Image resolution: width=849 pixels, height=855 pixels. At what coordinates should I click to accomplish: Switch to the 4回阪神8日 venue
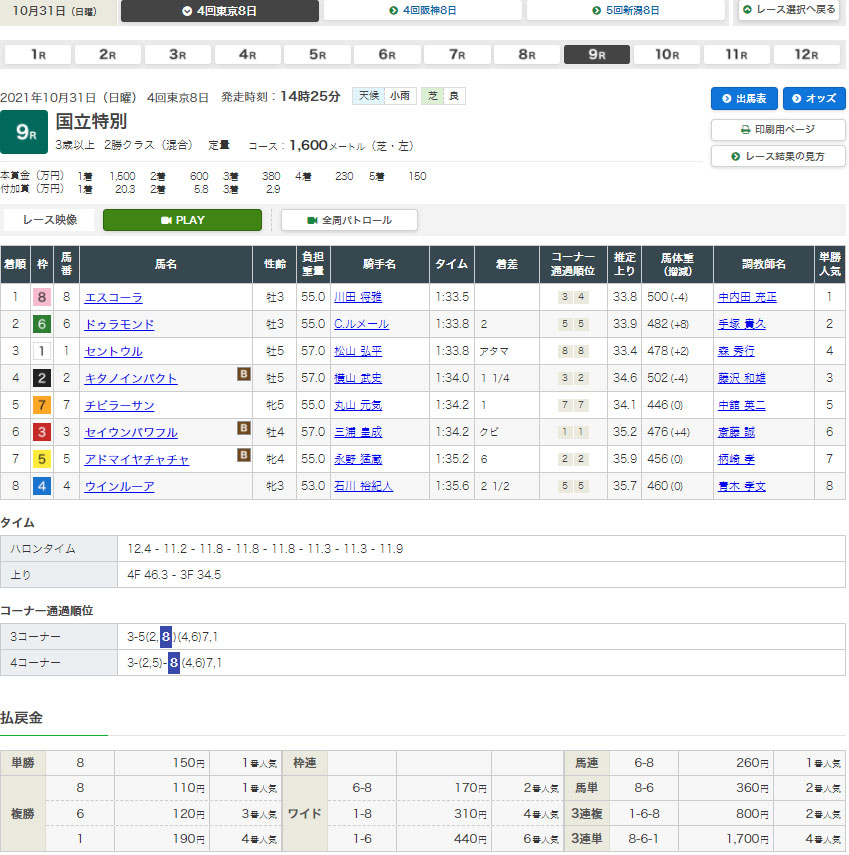[423, 11]
